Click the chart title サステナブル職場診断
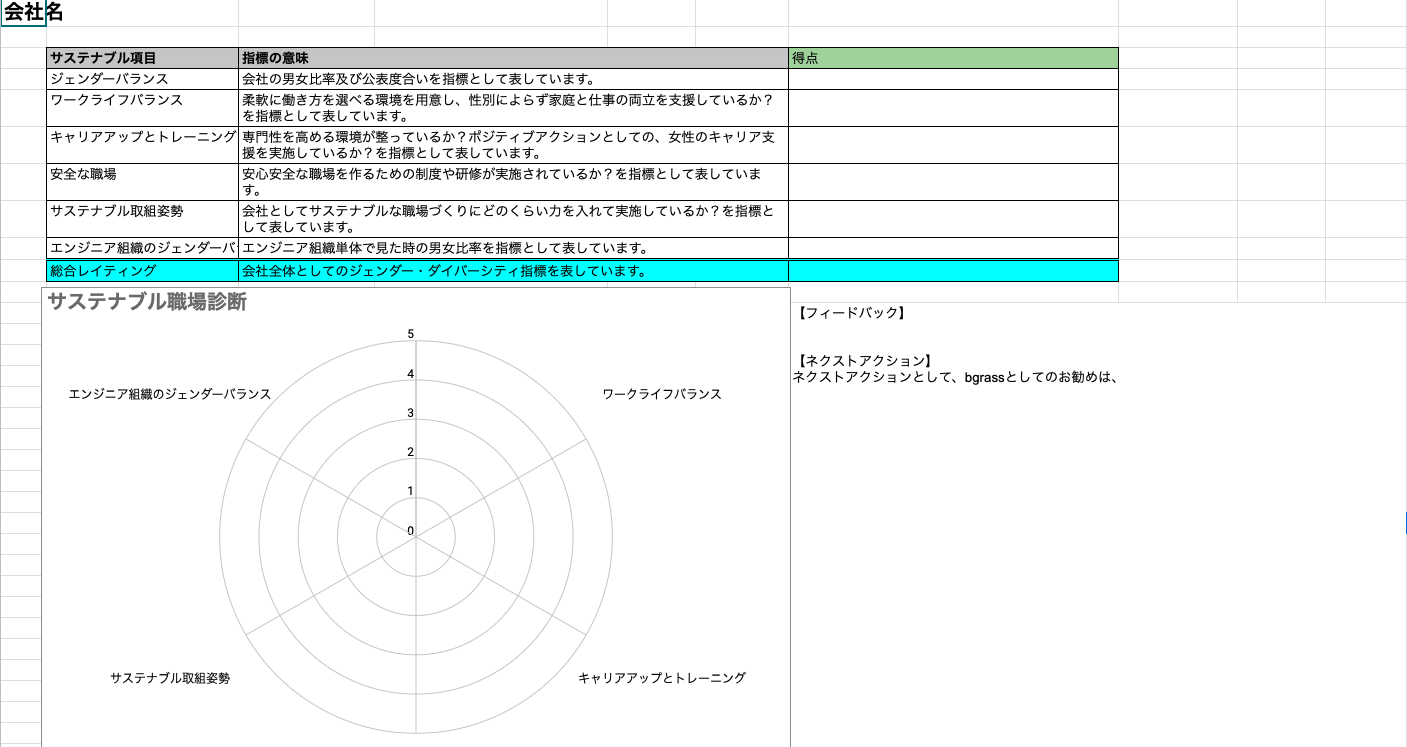The height and width of the screenshot is (747, 1407). click(147, 302)
